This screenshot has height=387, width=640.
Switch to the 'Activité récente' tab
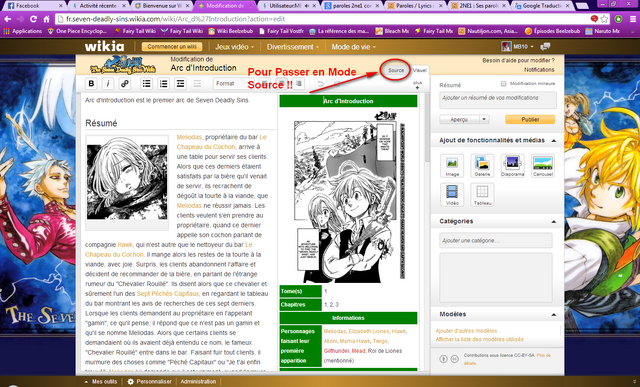(x=98, y=6)
